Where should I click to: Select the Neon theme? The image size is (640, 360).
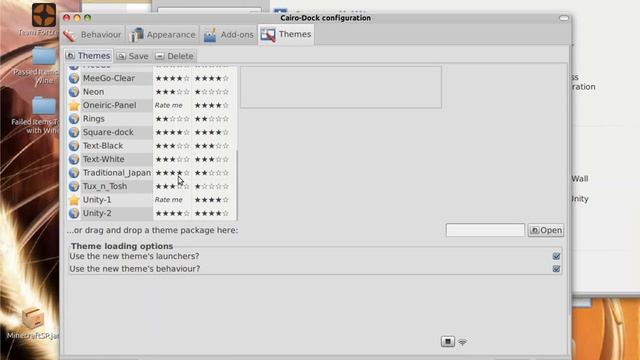(93, 91)
